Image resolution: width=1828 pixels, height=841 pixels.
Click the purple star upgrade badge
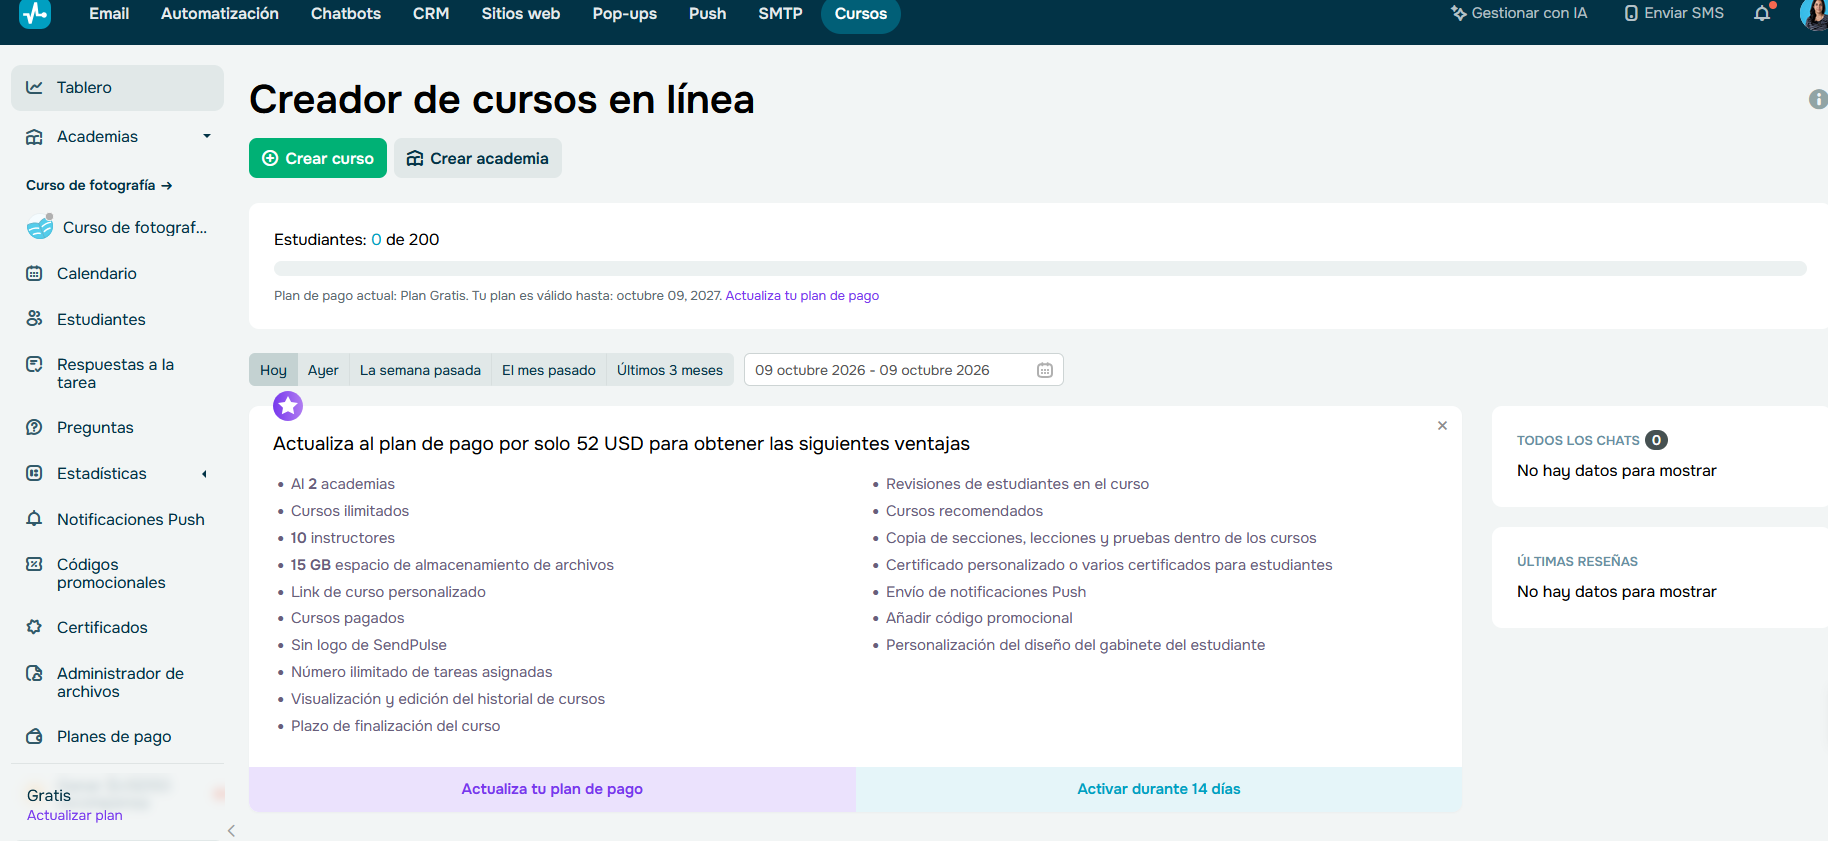[288, 405]
